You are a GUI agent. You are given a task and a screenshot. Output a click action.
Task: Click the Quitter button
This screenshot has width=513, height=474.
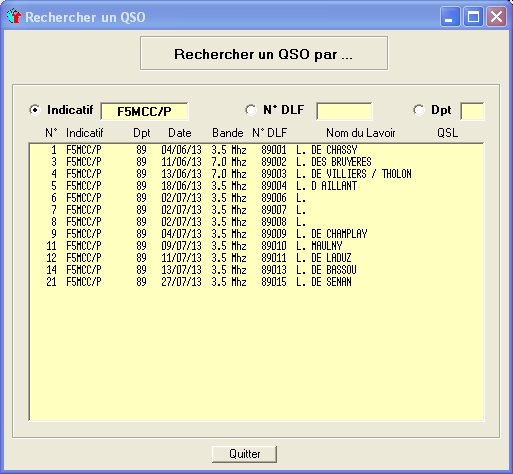tap(244, 454)
